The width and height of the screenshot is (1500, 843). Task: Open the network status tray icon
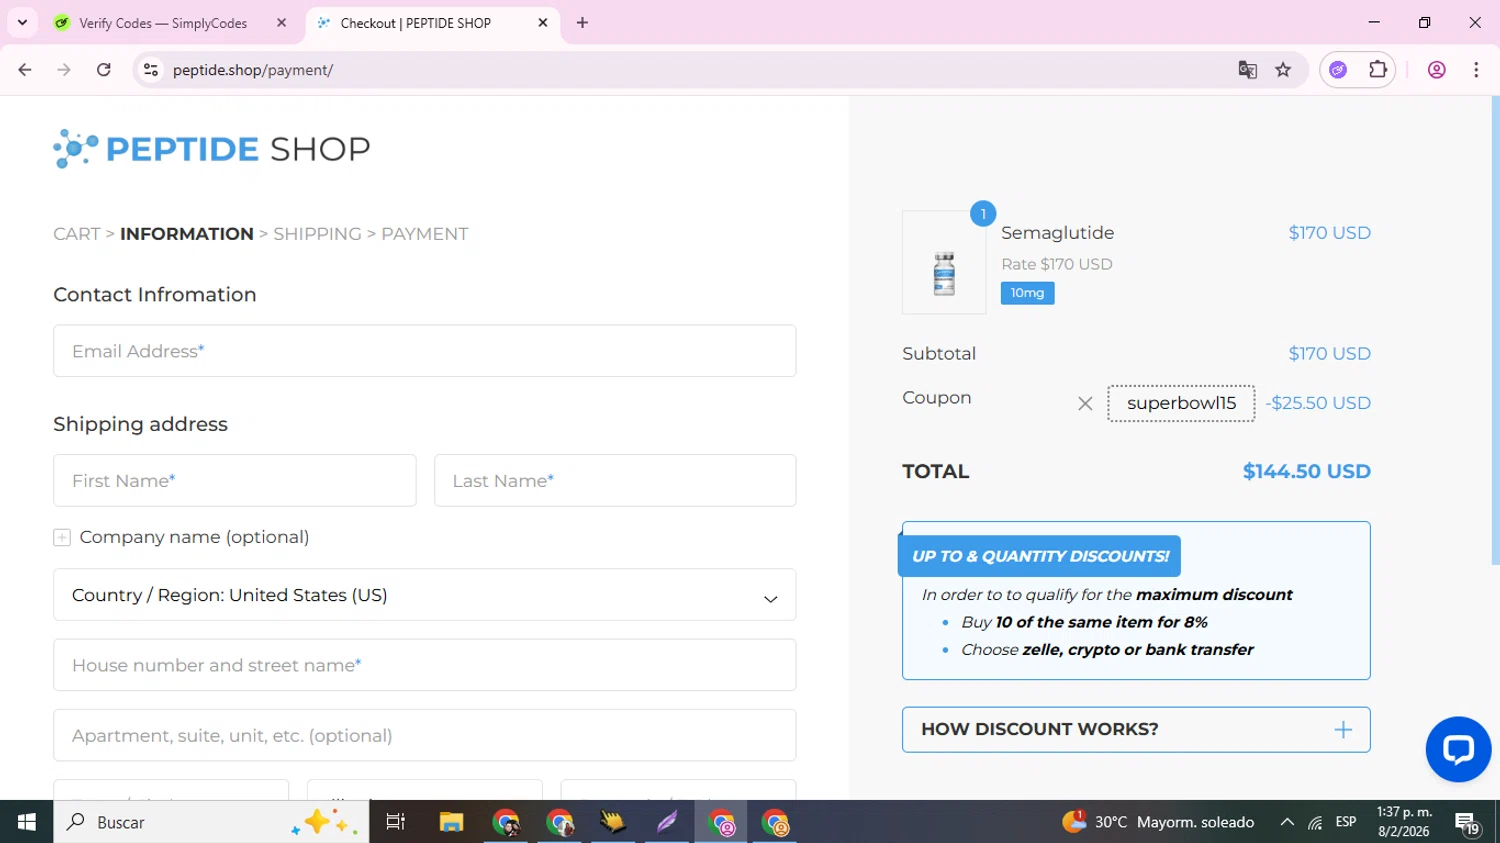pyautogui.click(x=1315, y=822)
